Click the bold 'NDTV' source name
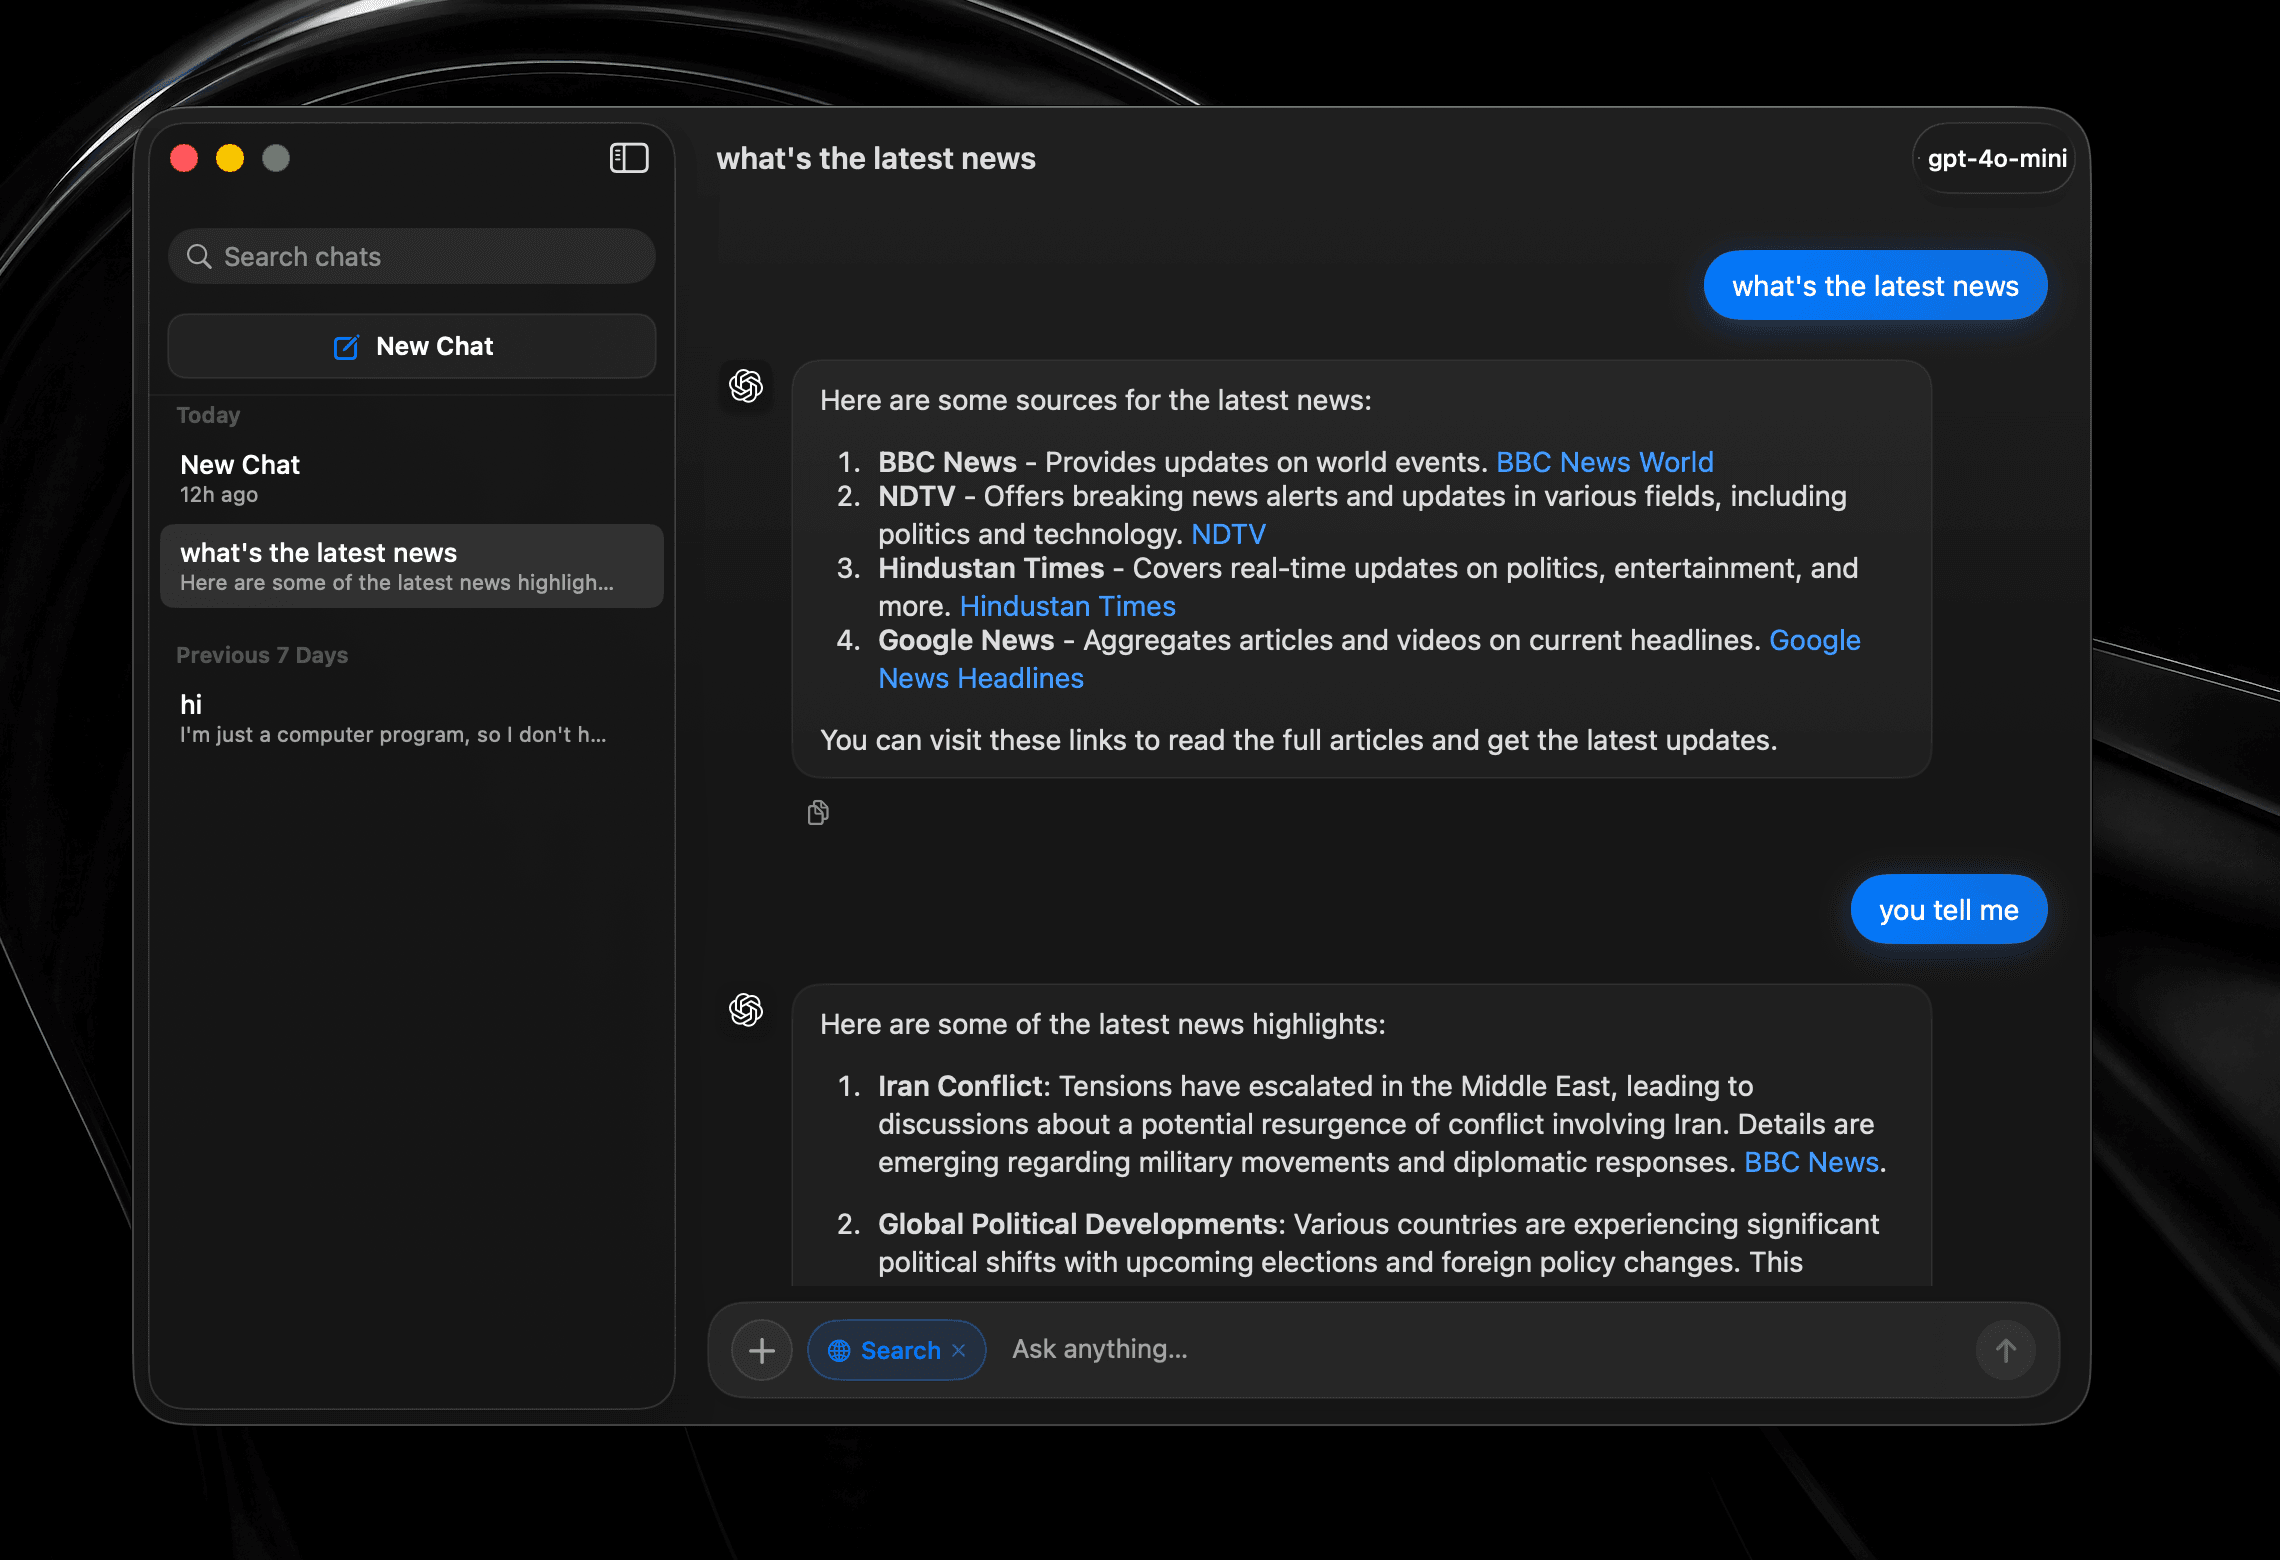Image resolution: width=2280 pixels, height=1560 pixels. [916, 496]
